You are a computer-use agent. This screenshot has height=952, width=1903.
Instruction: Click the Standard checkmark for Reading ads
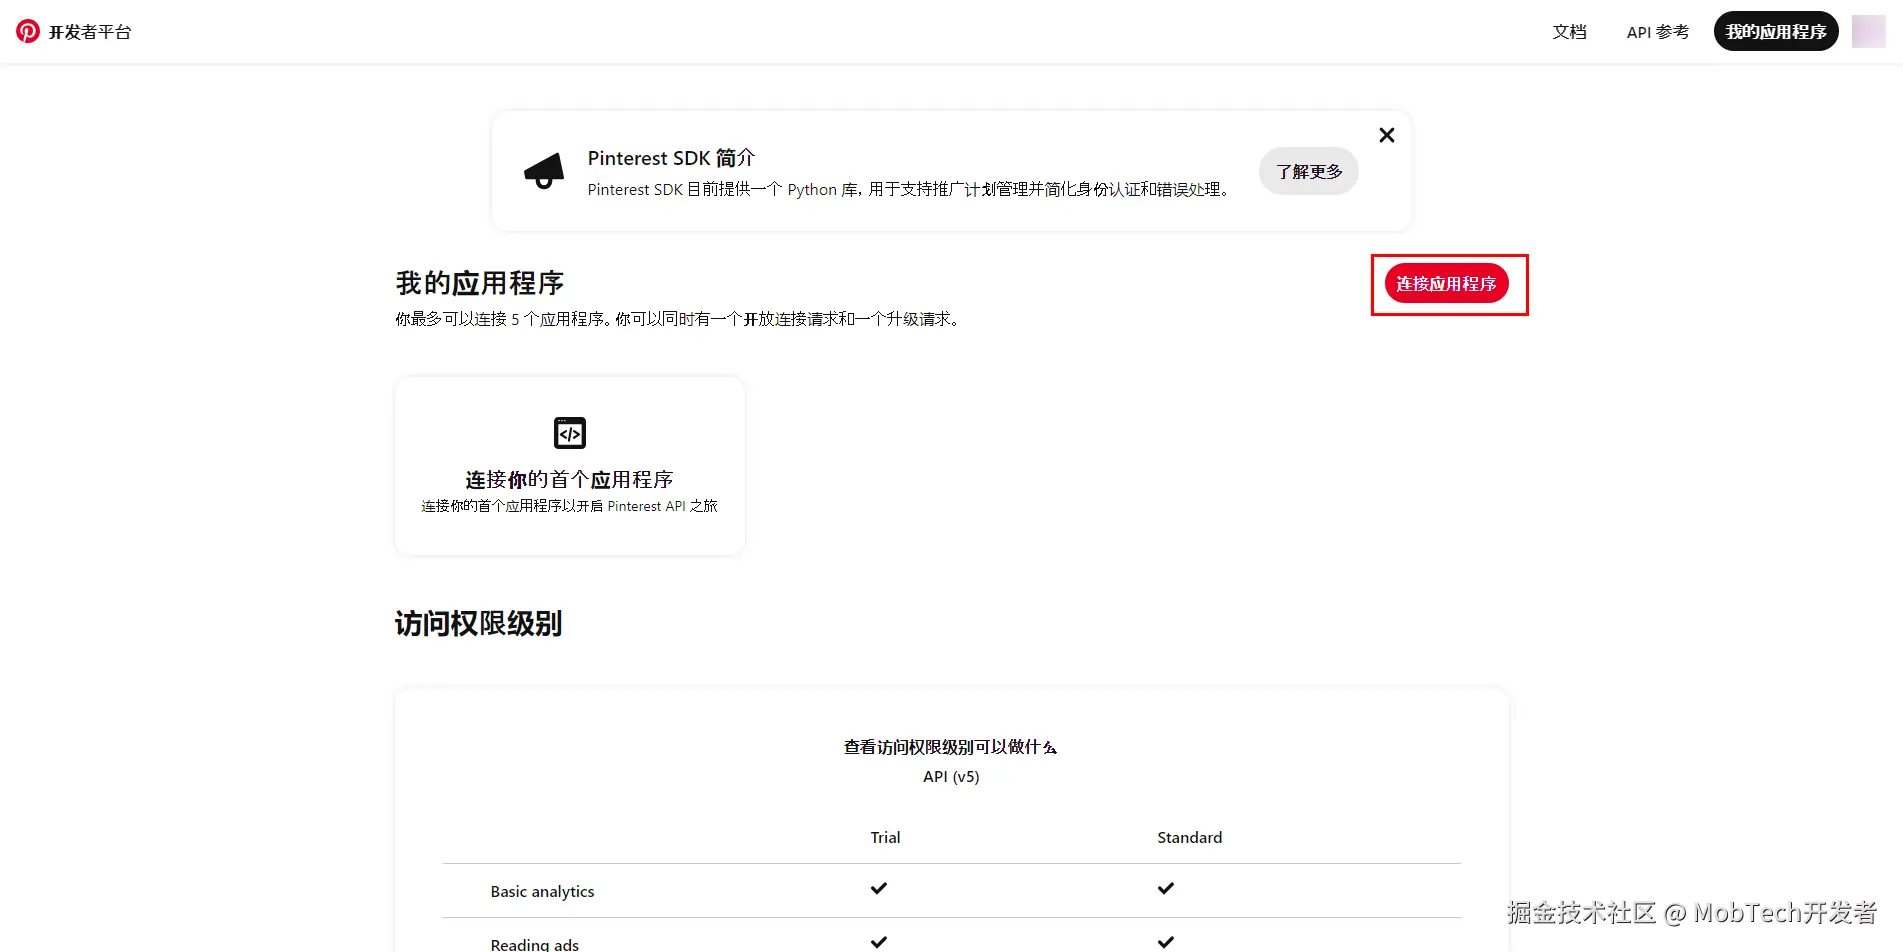1166,942
